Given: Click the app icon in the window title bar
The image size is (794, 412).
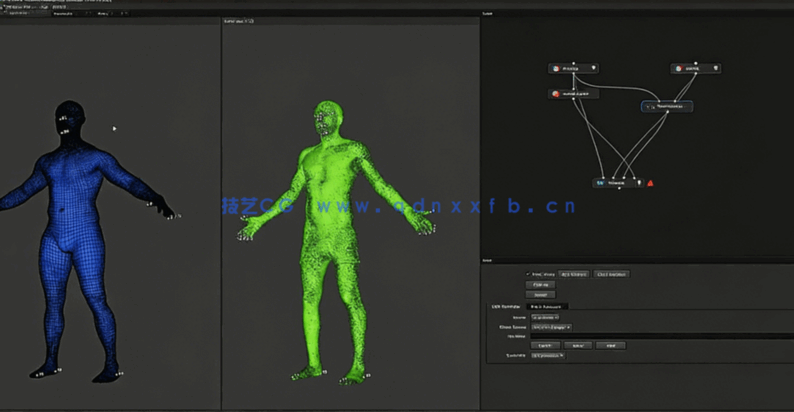Looking at the screenshot, I should [x=3, y=5].
